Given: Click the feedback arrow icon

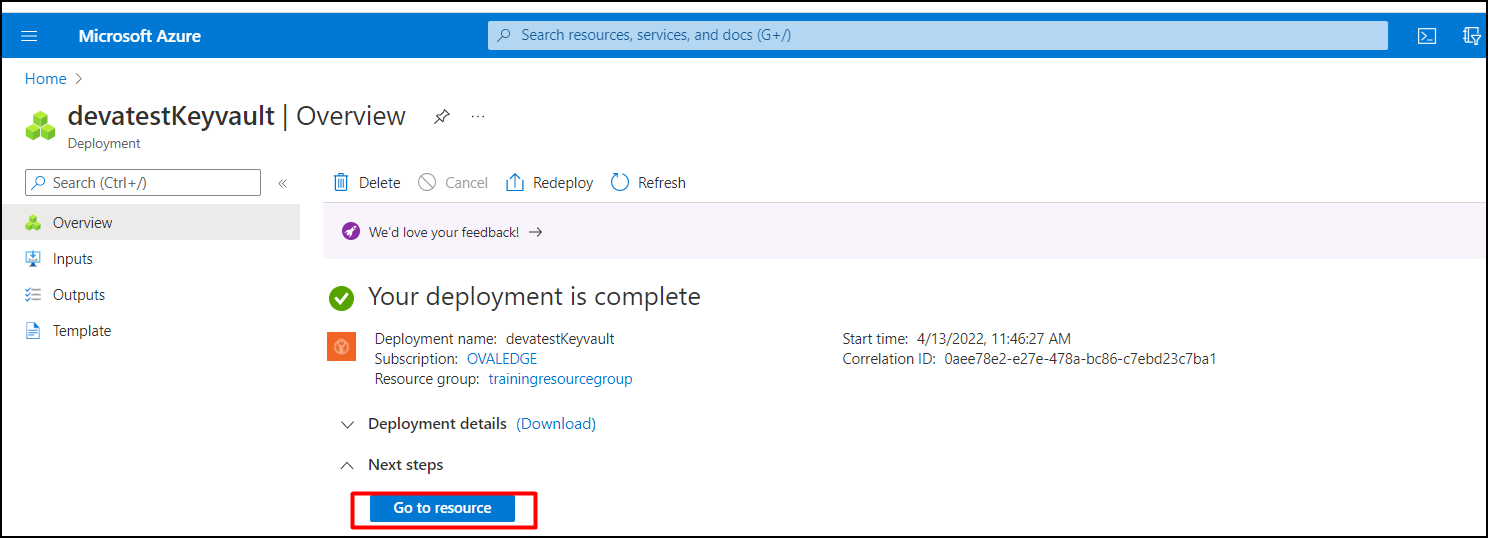Looking at the screenshot, I should click(x=536, y=232).
